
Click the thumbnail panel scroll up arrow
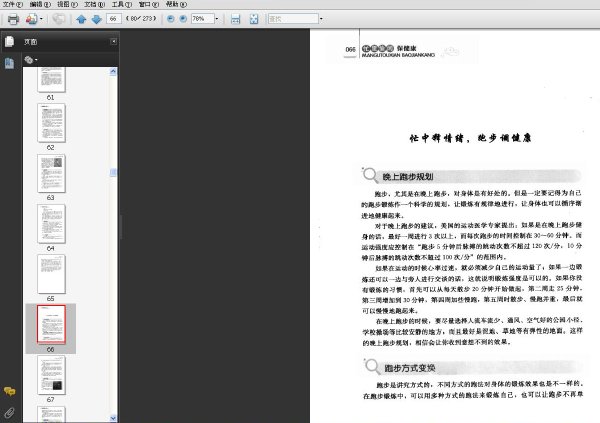(113, 72)
